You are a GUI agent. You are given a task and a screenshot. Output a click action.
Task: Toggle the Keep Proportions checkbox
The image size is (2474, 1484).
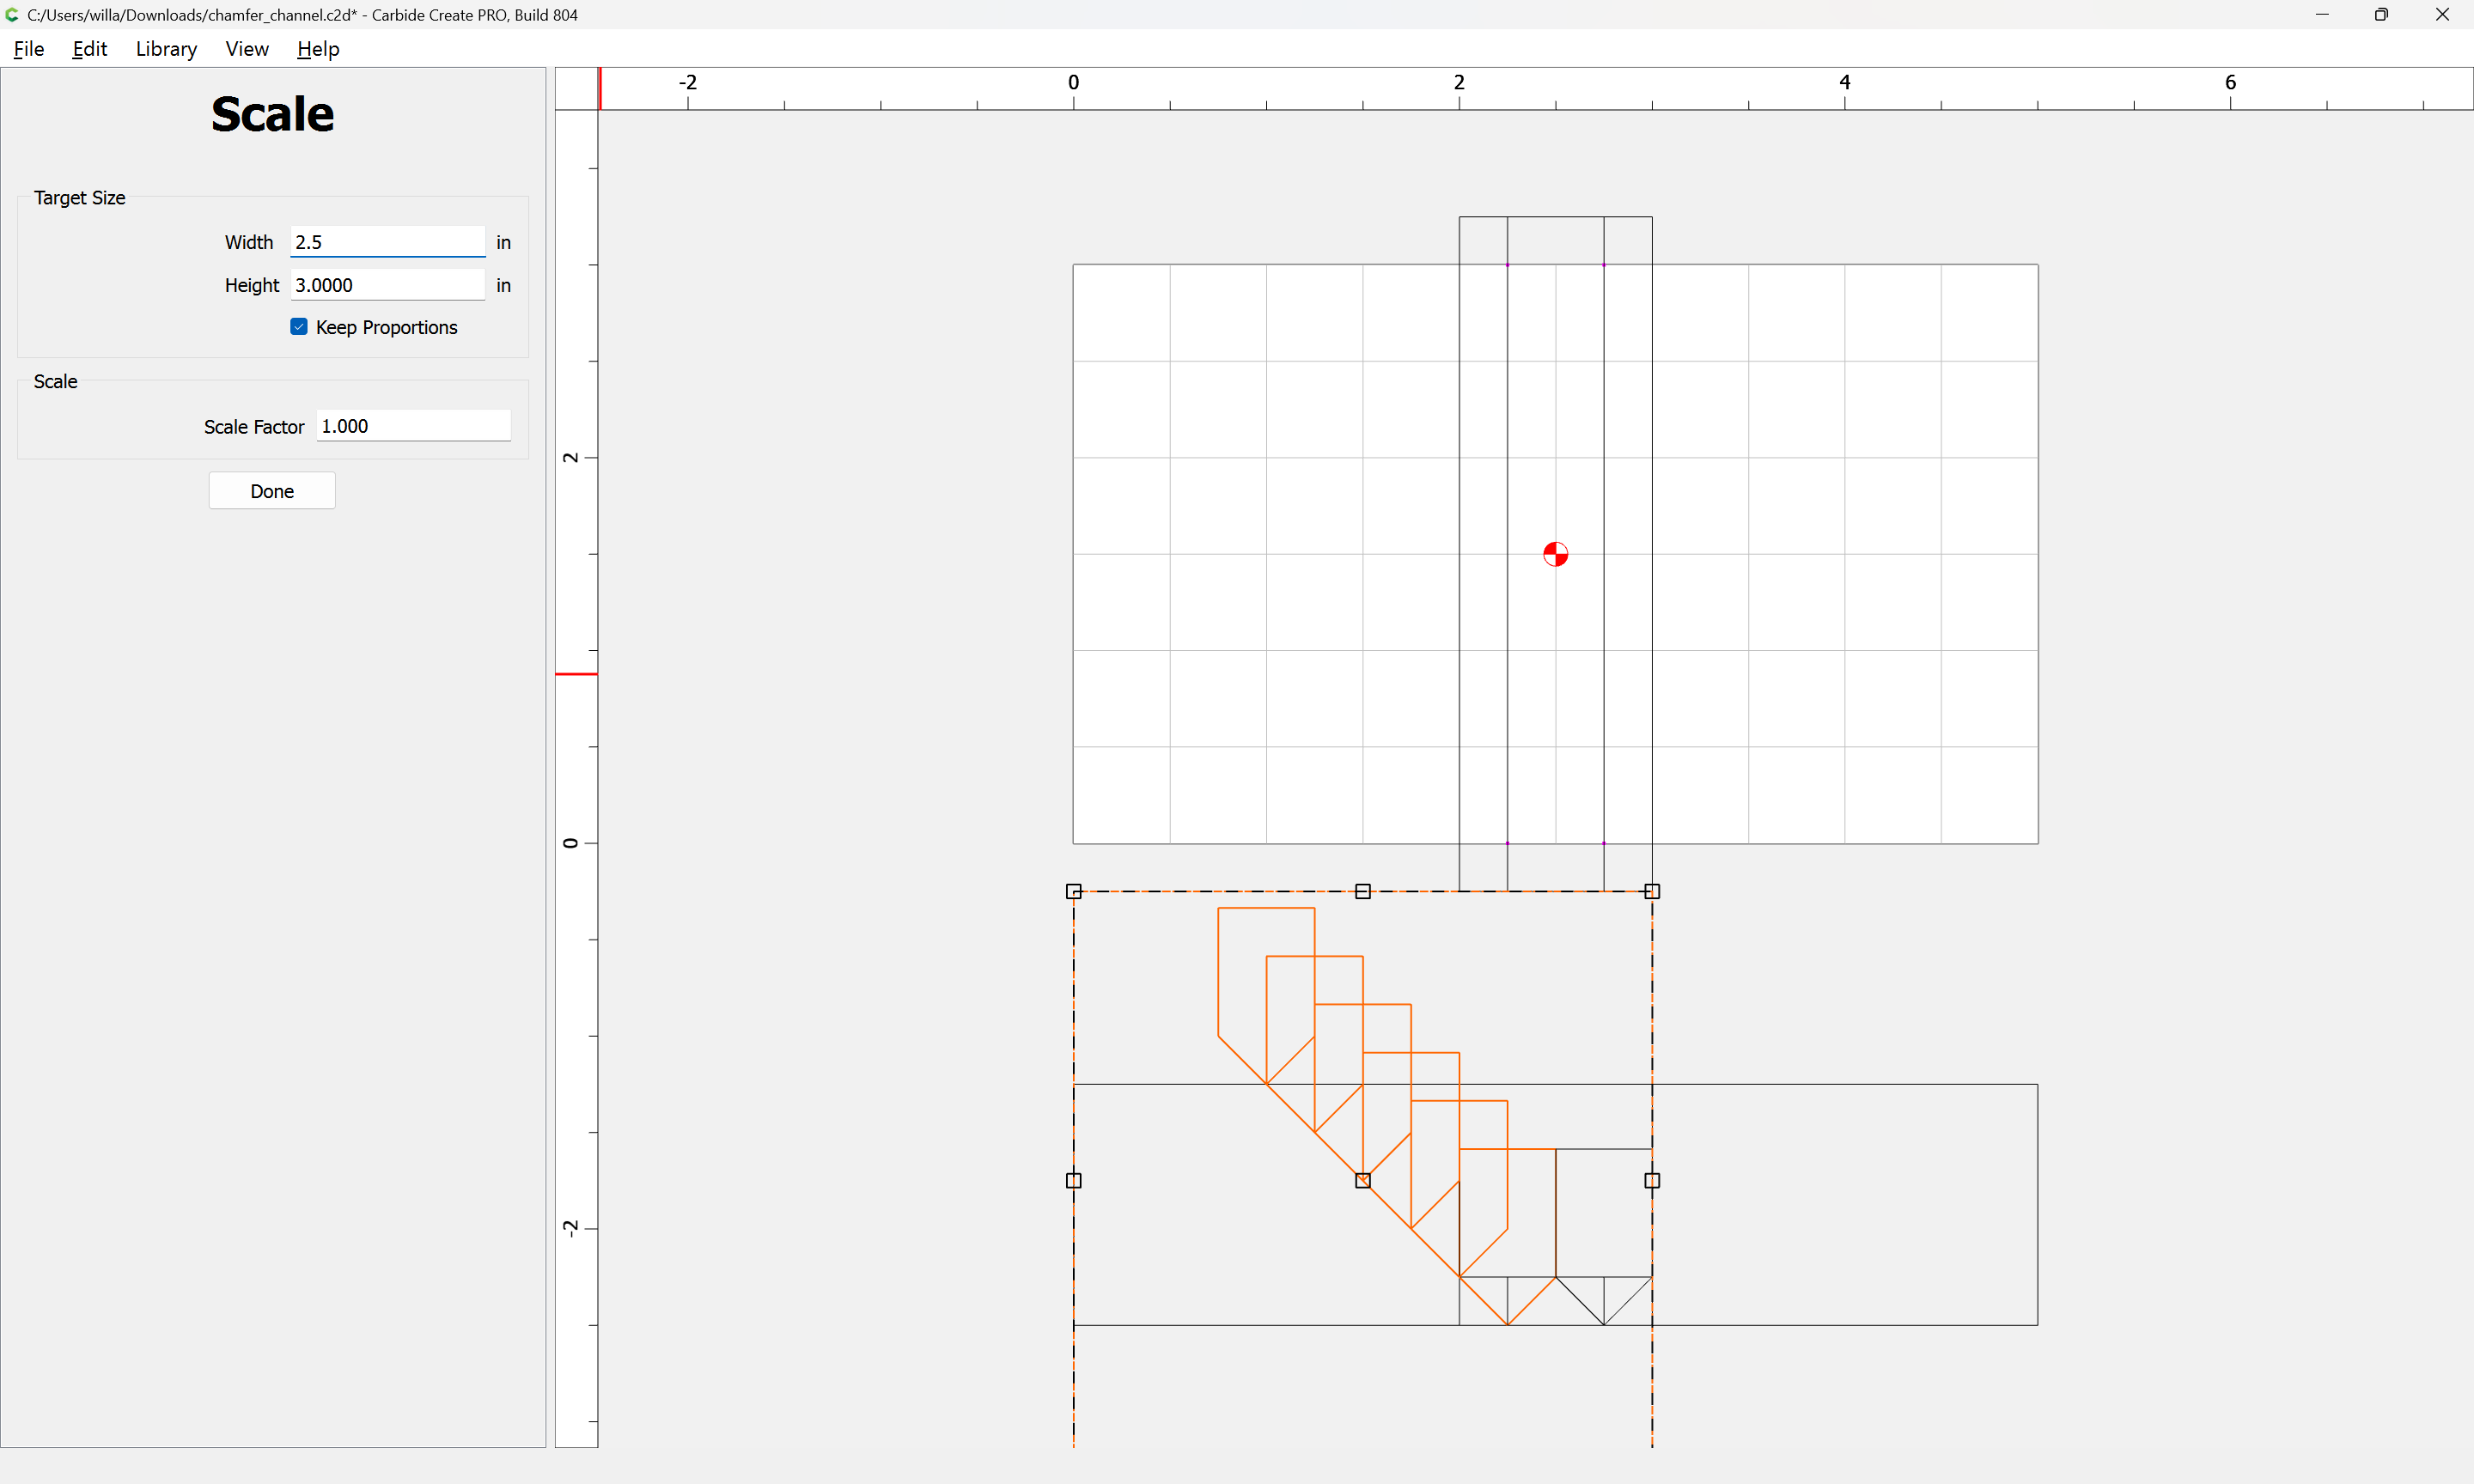point(299,327)
